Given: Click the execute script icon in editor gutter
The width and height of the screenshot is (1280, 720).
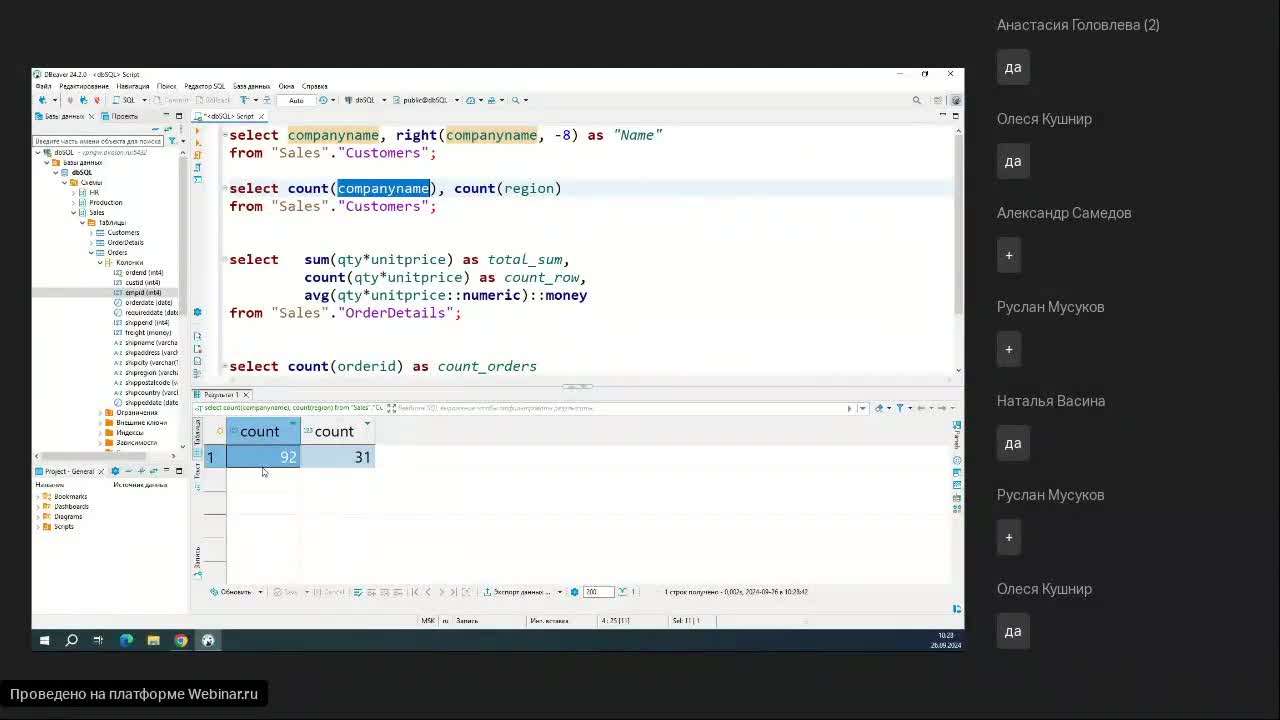Looking at the screenshot, I should pyautogui.click(x=197, y=155).
